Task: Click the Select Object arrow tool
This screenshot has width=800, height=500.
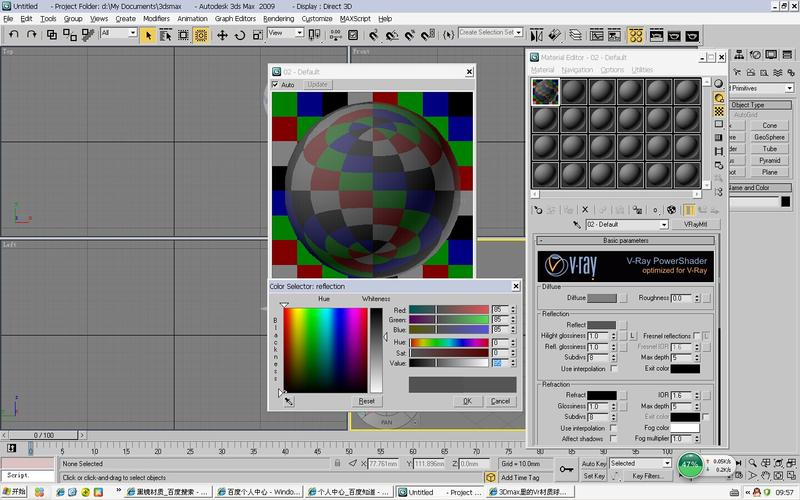Action: click(148, 34)
